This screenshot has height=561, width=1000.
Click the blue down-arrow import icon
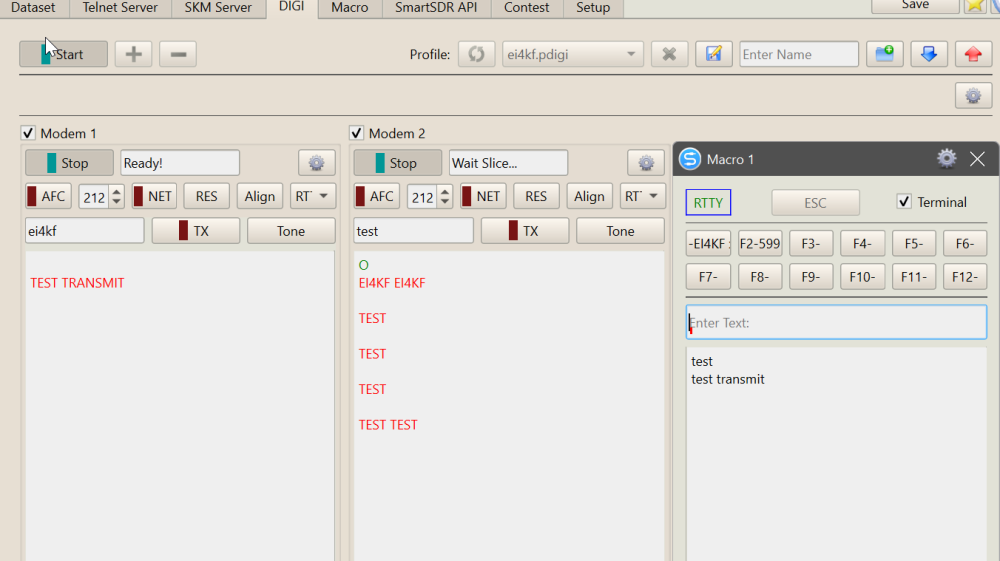click(929, 54)
